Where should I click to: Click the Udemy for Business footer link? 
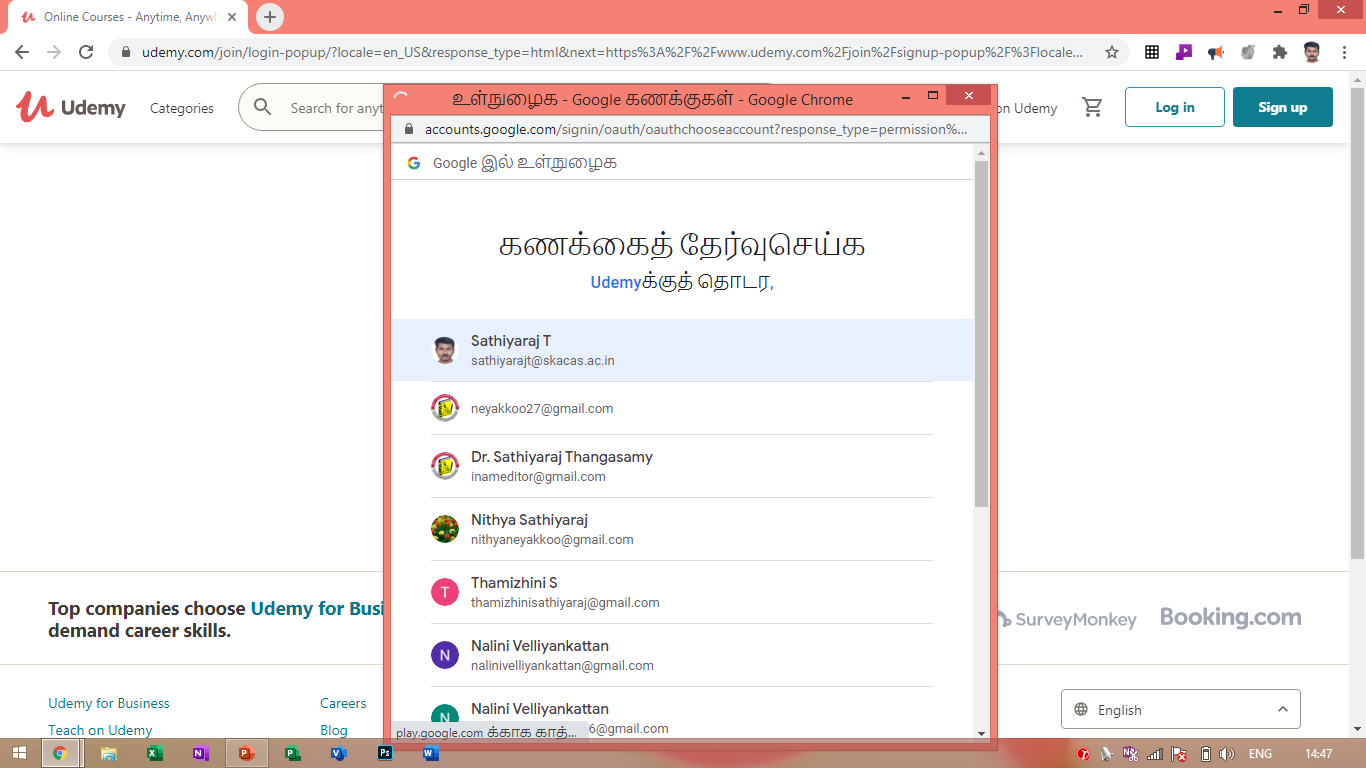click(109, 703)
